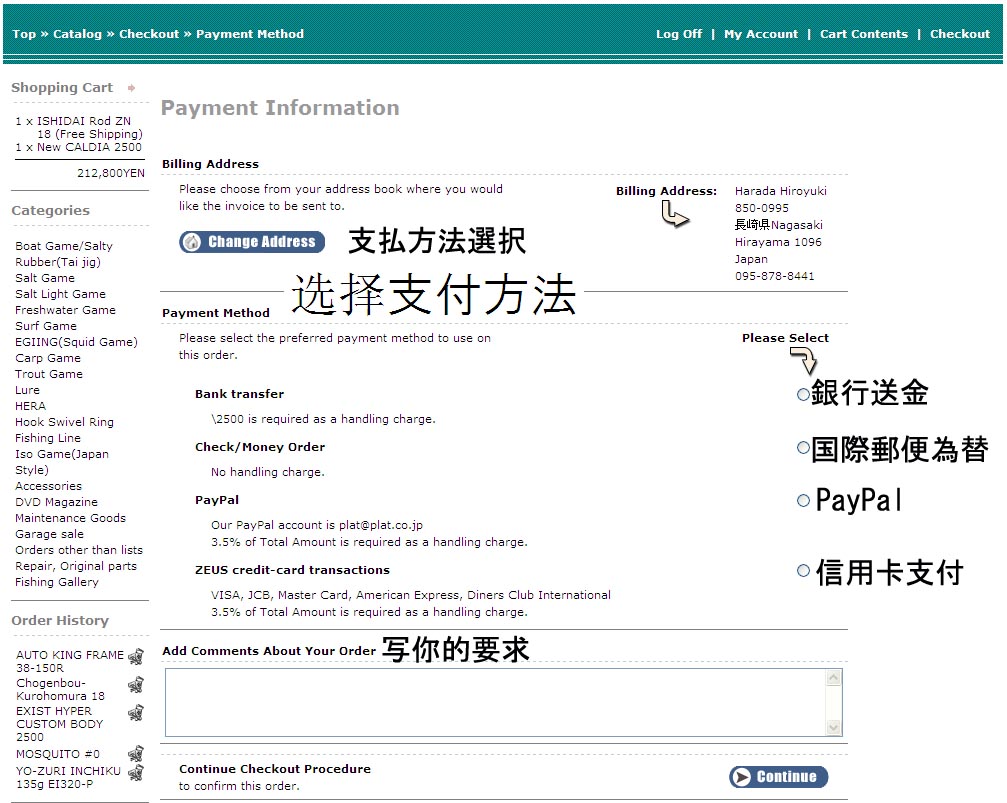Click the comments box scroll-up arrow
1007x803 pixels.
click(834, 677)
